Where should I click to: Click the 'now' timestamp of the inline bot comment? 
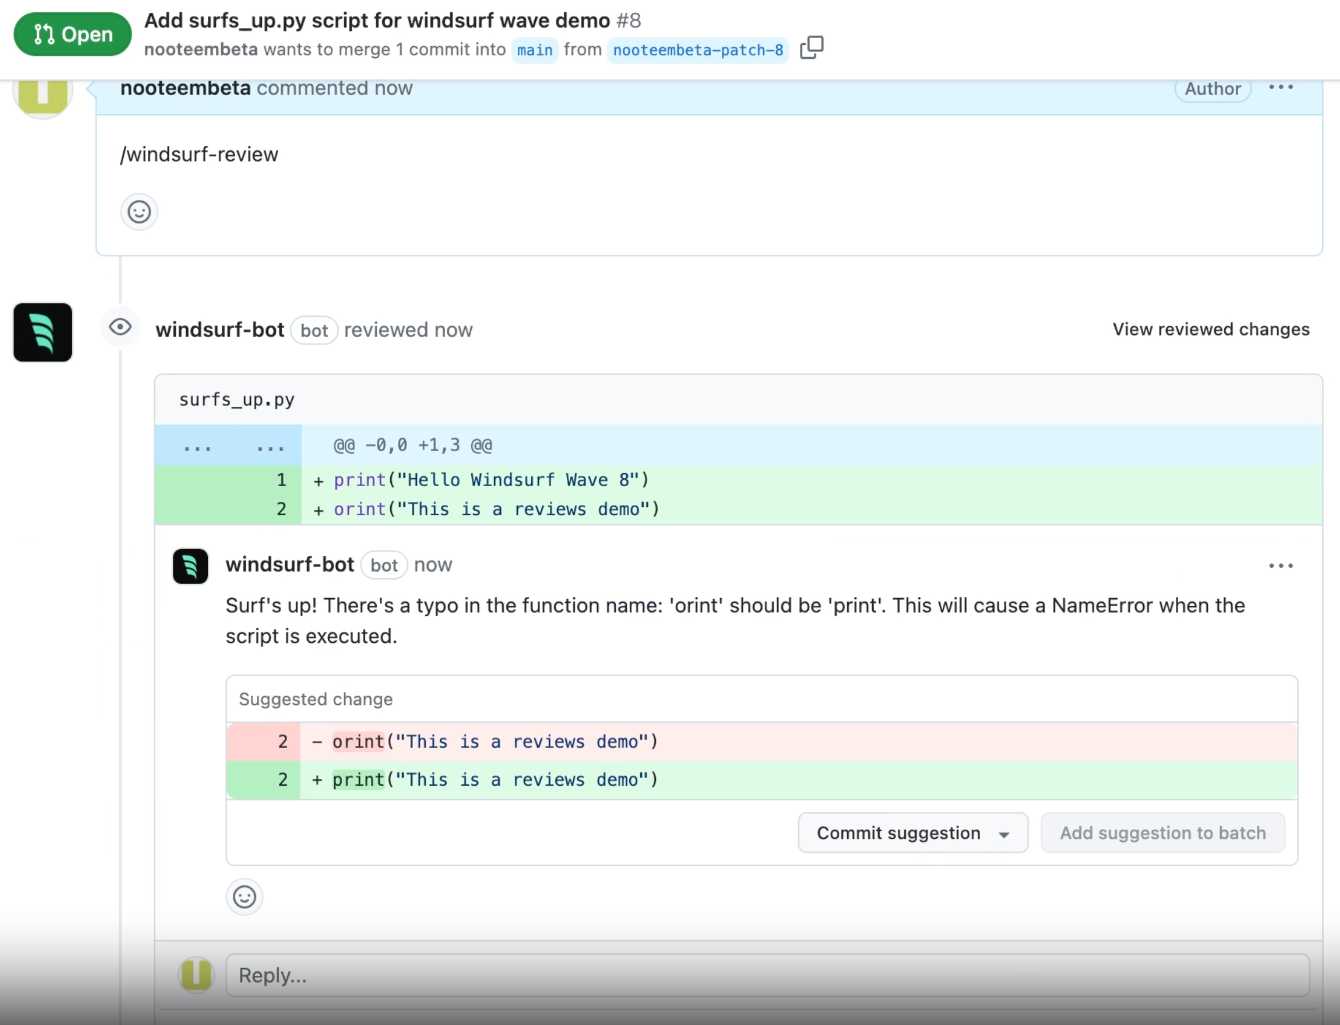click(433, 565)
